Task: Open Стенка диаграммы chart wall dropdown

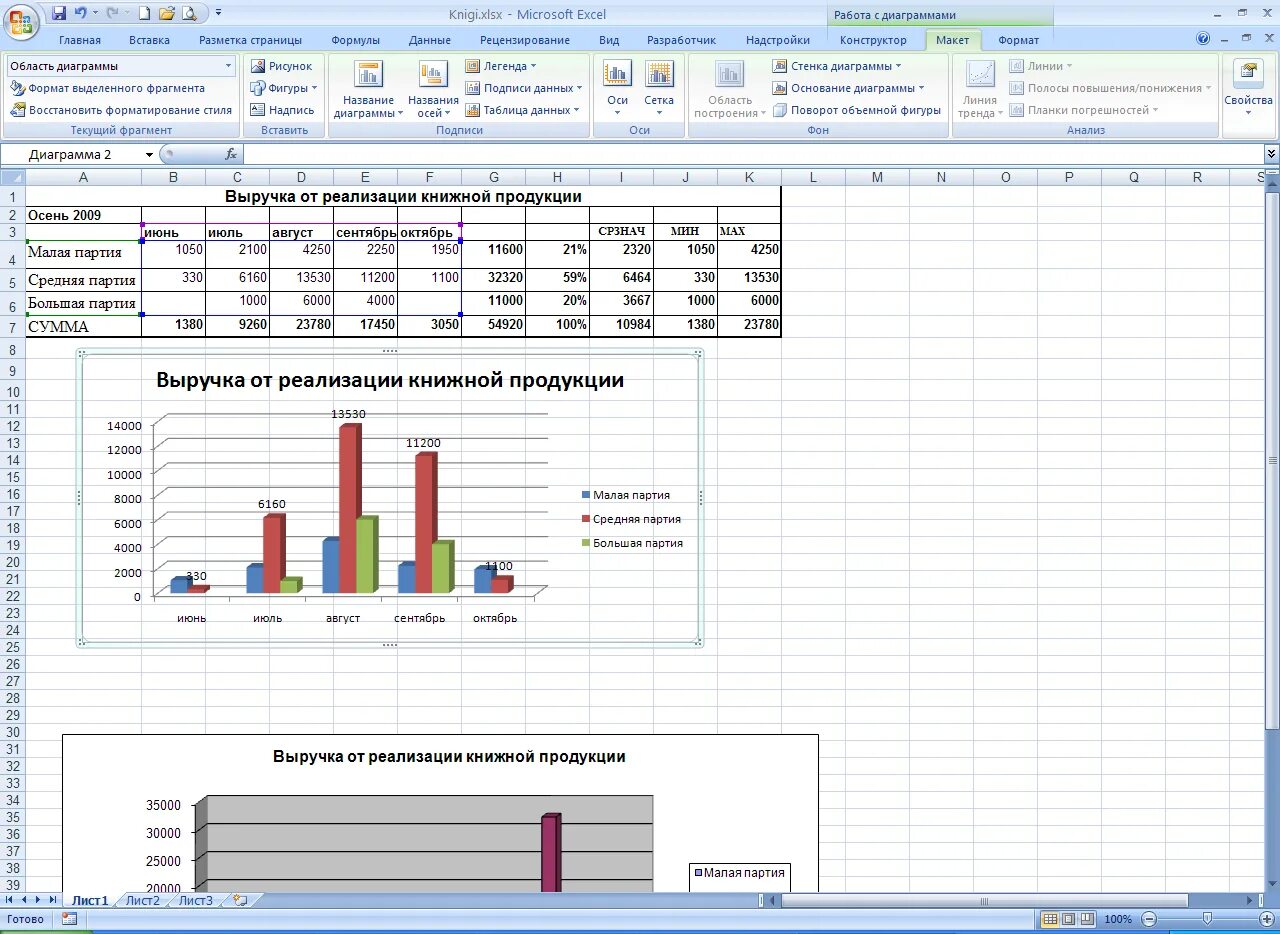Action: (837, 66)
